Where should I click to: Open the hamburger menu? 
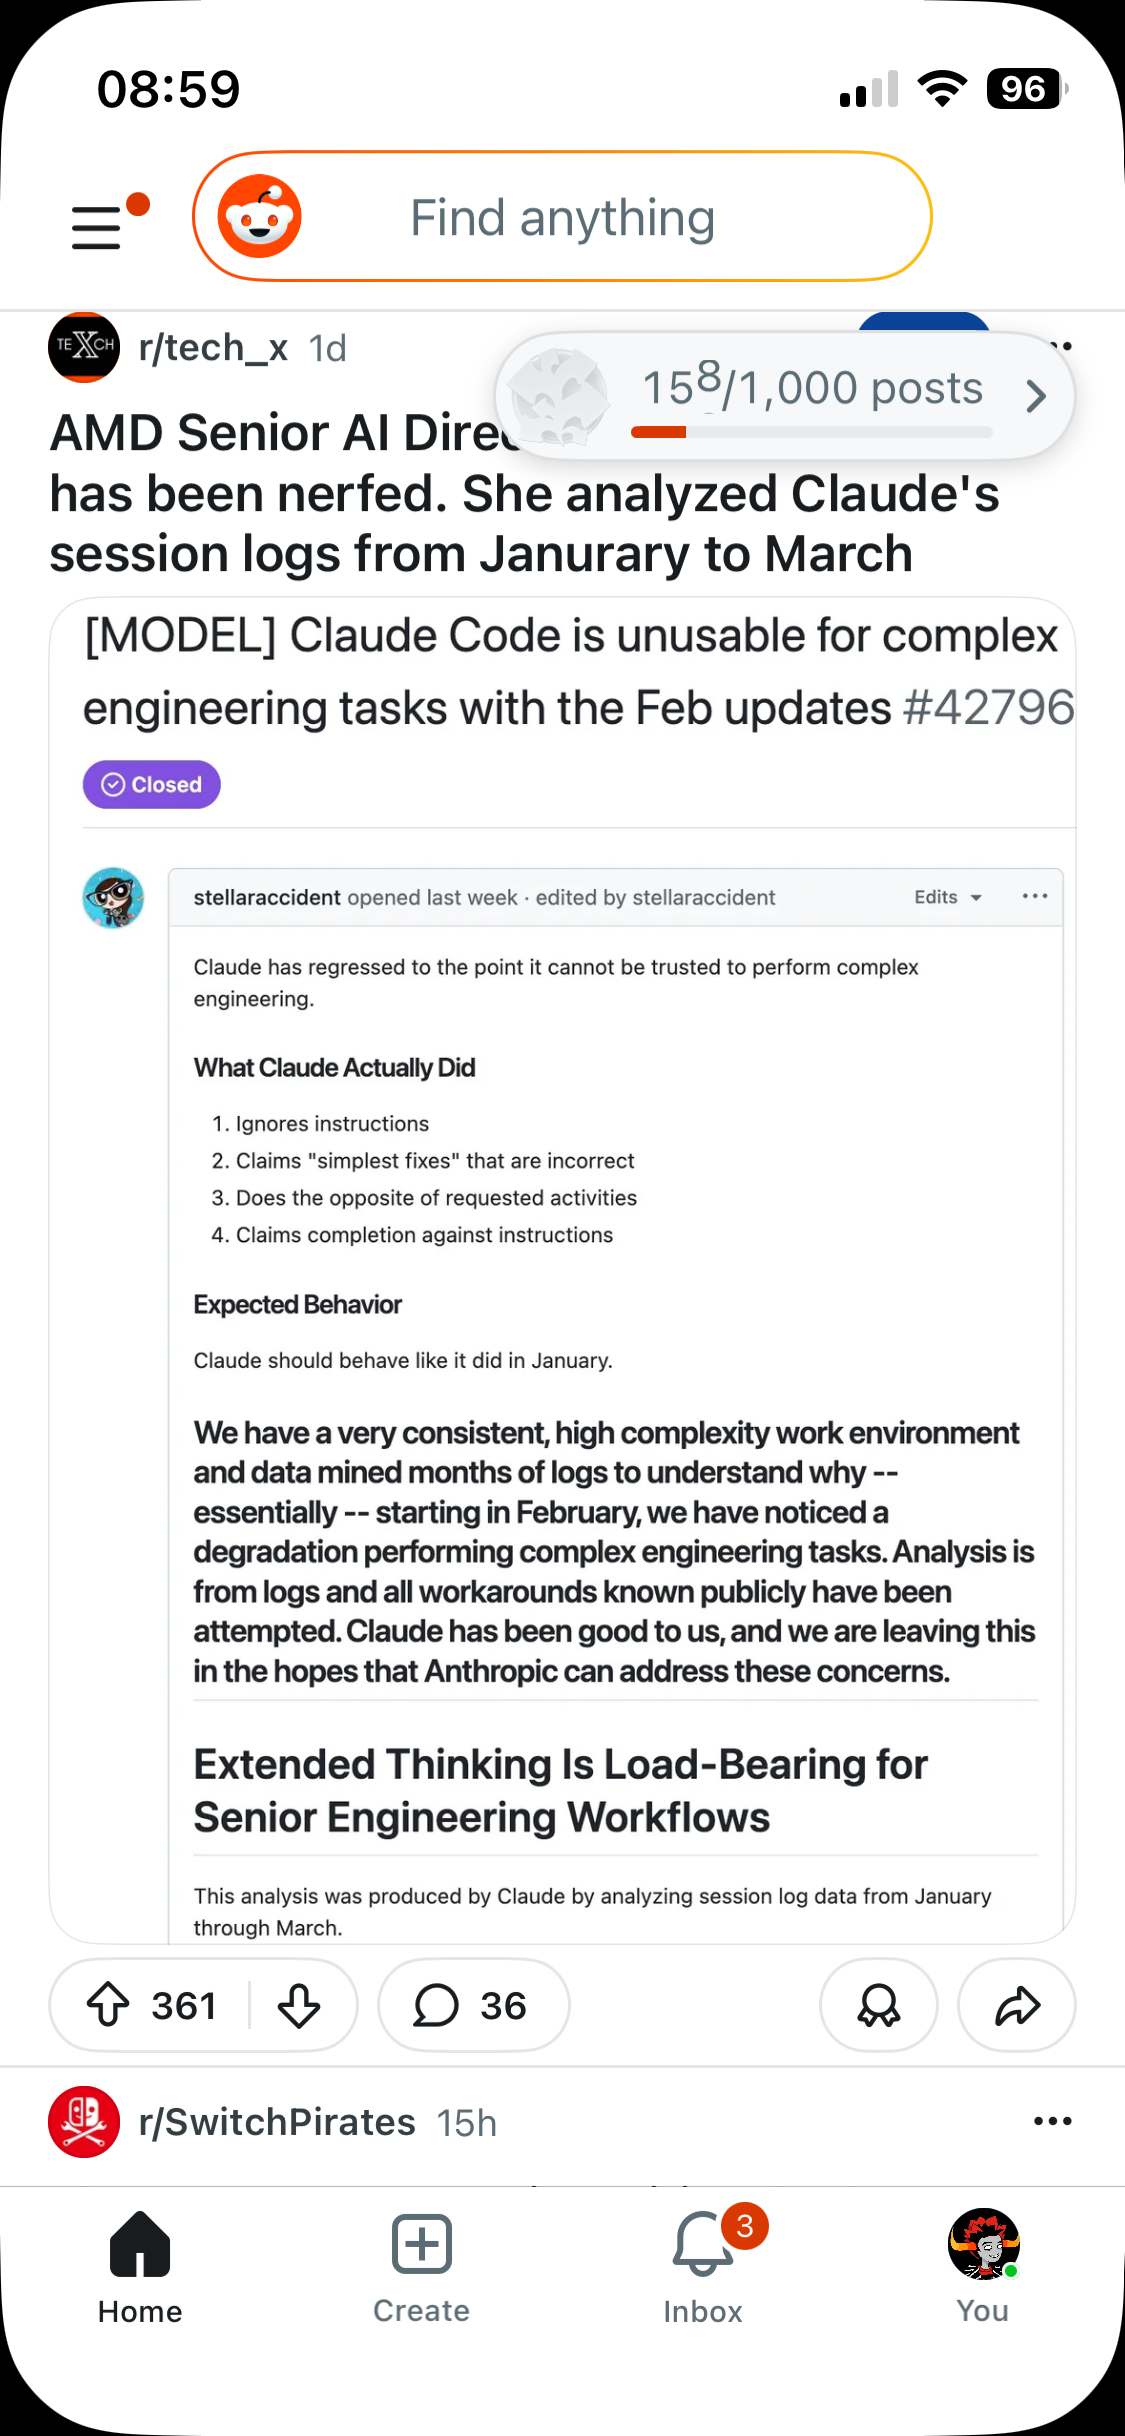pos(97,227)
